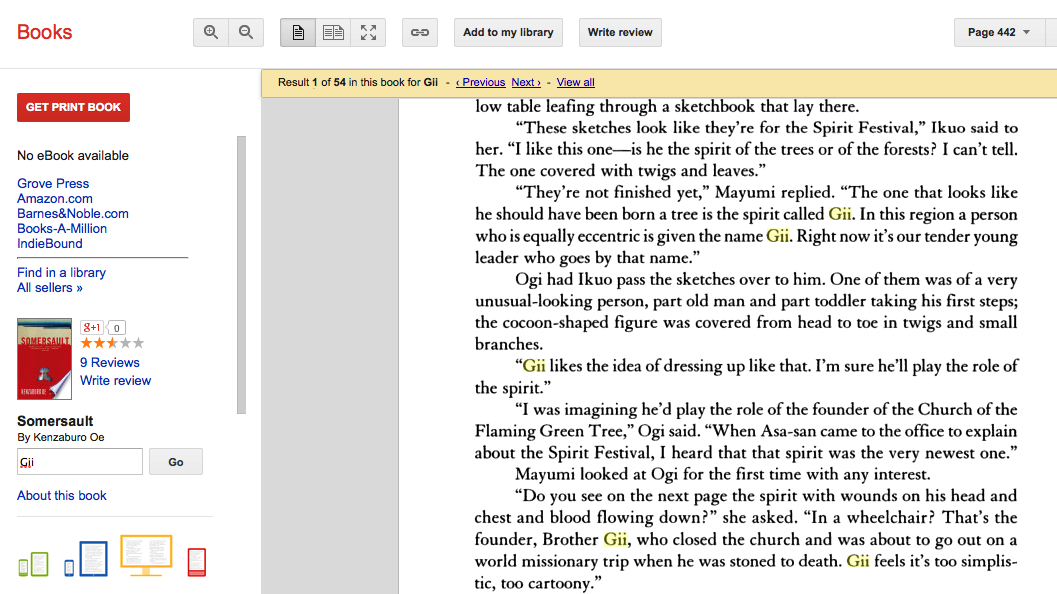Click View all search results
Screen dimensions: 1057x594
click(x=576, y=82)
